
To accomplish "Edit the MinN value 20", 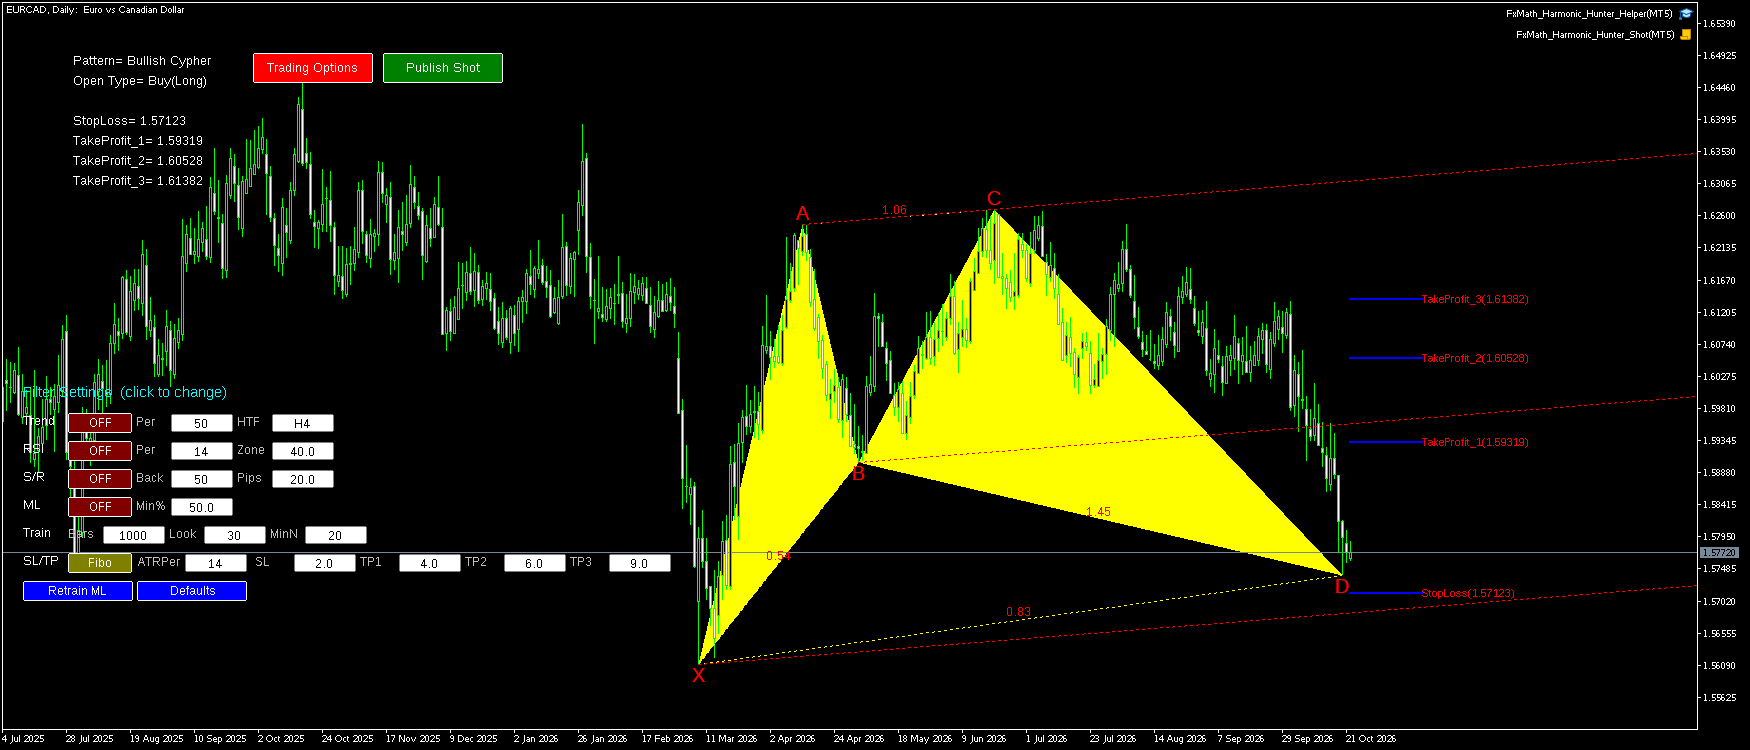I will pyautogui.click(x=336, y=535).
